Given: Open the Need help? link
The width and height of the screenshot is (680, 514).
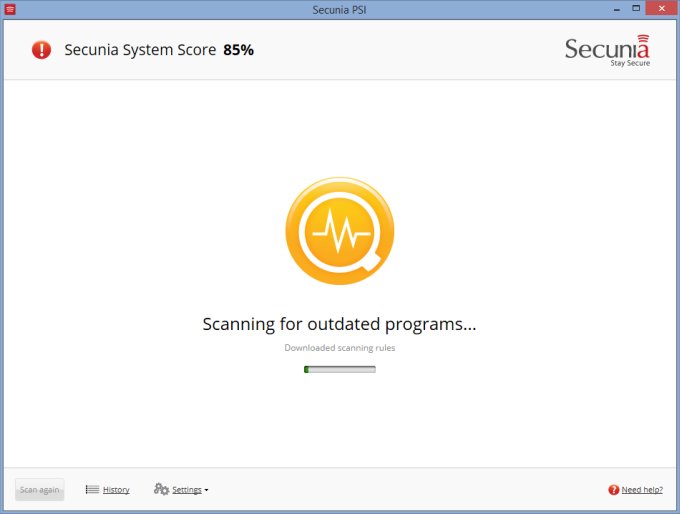Looking at the screenshot, I should [642, 490].
